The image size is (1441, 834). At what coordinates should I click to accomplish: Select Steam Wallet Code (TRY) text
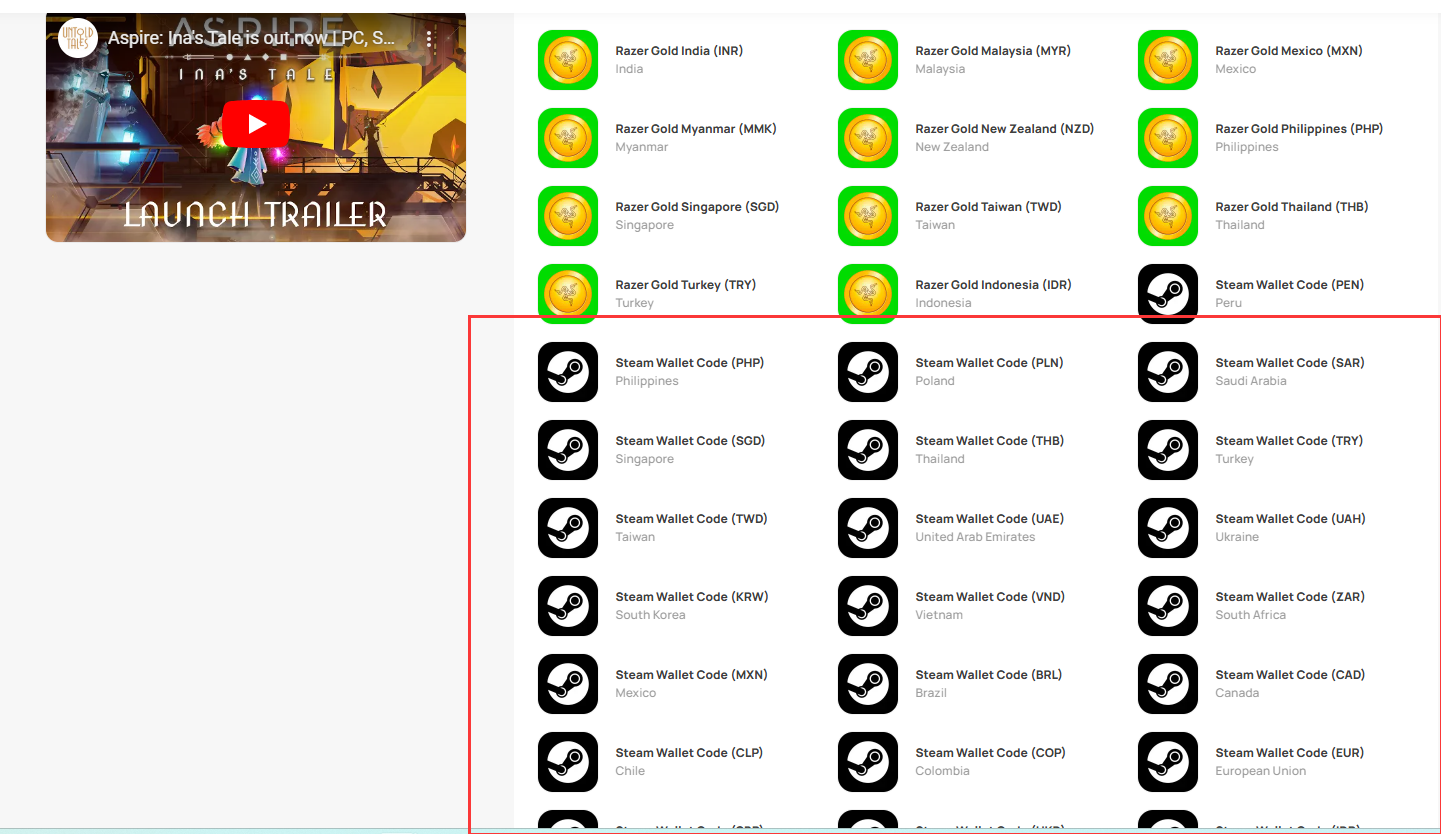coord(1289,441)
